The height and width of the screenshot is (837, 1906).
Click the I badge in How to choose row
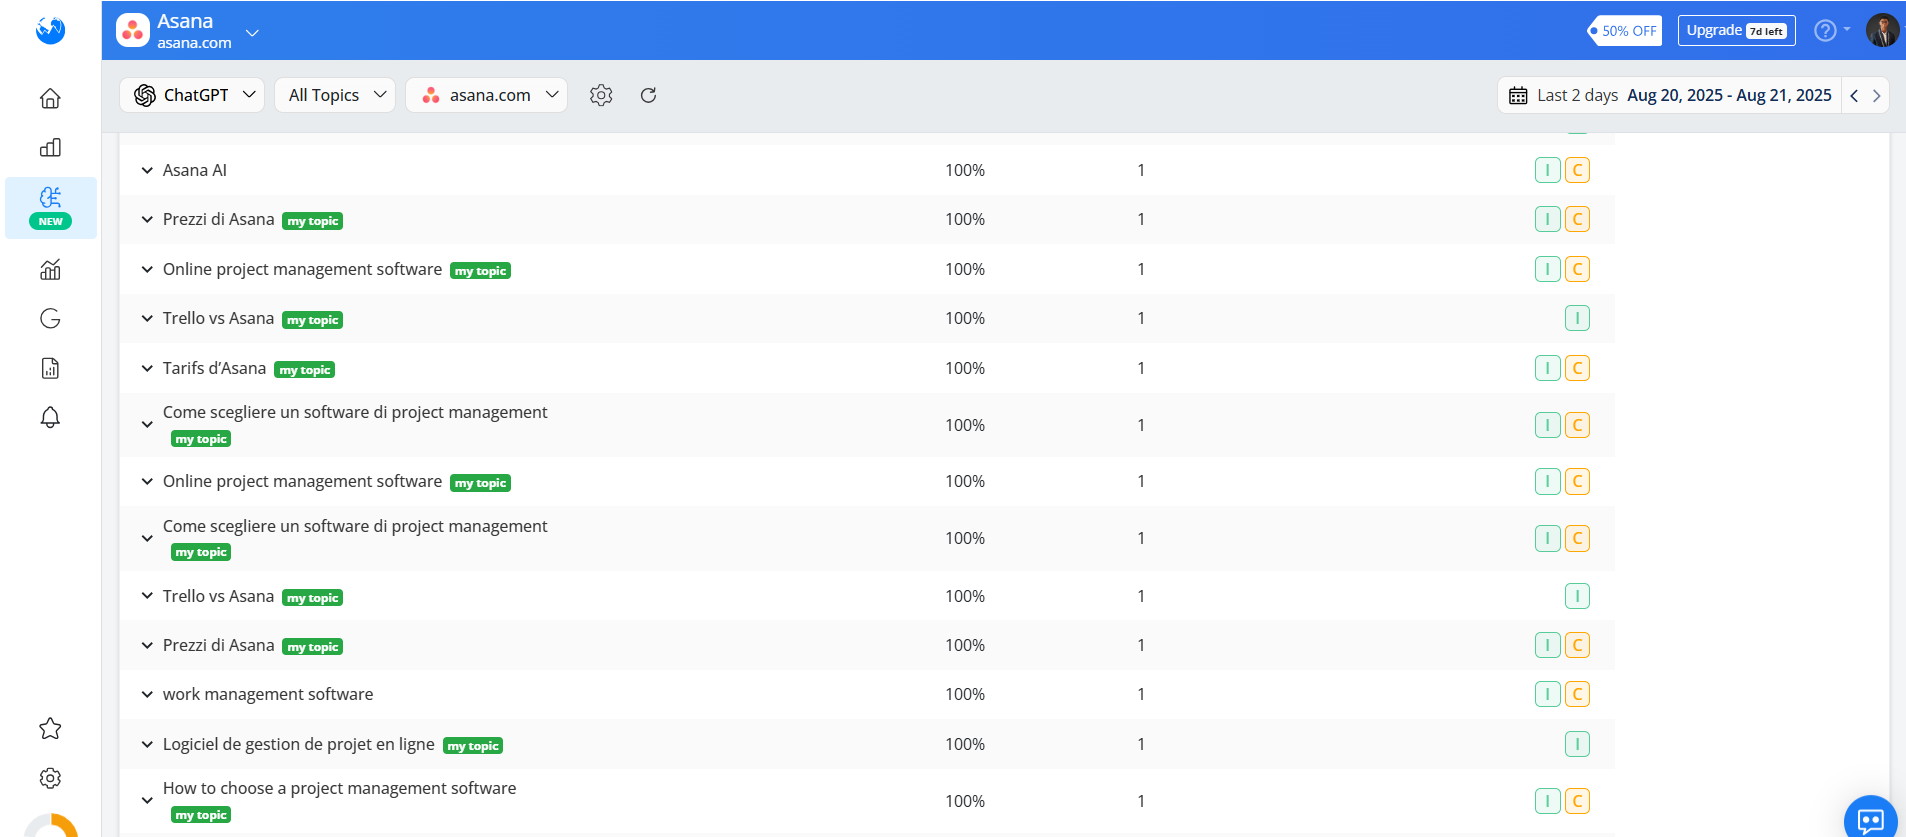(x=1547, y=801)
